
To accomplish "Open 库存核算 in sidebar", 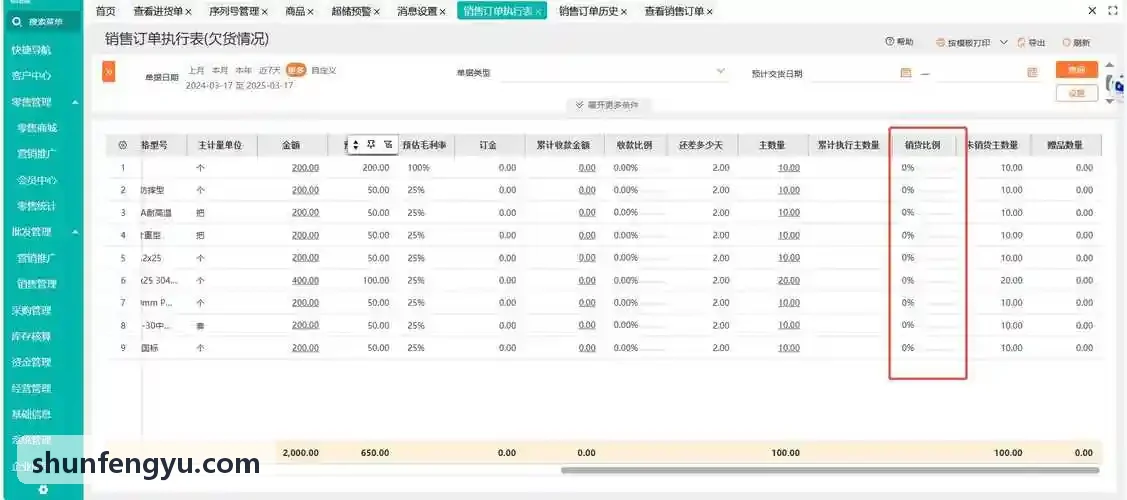I will [x=32, y=336].
